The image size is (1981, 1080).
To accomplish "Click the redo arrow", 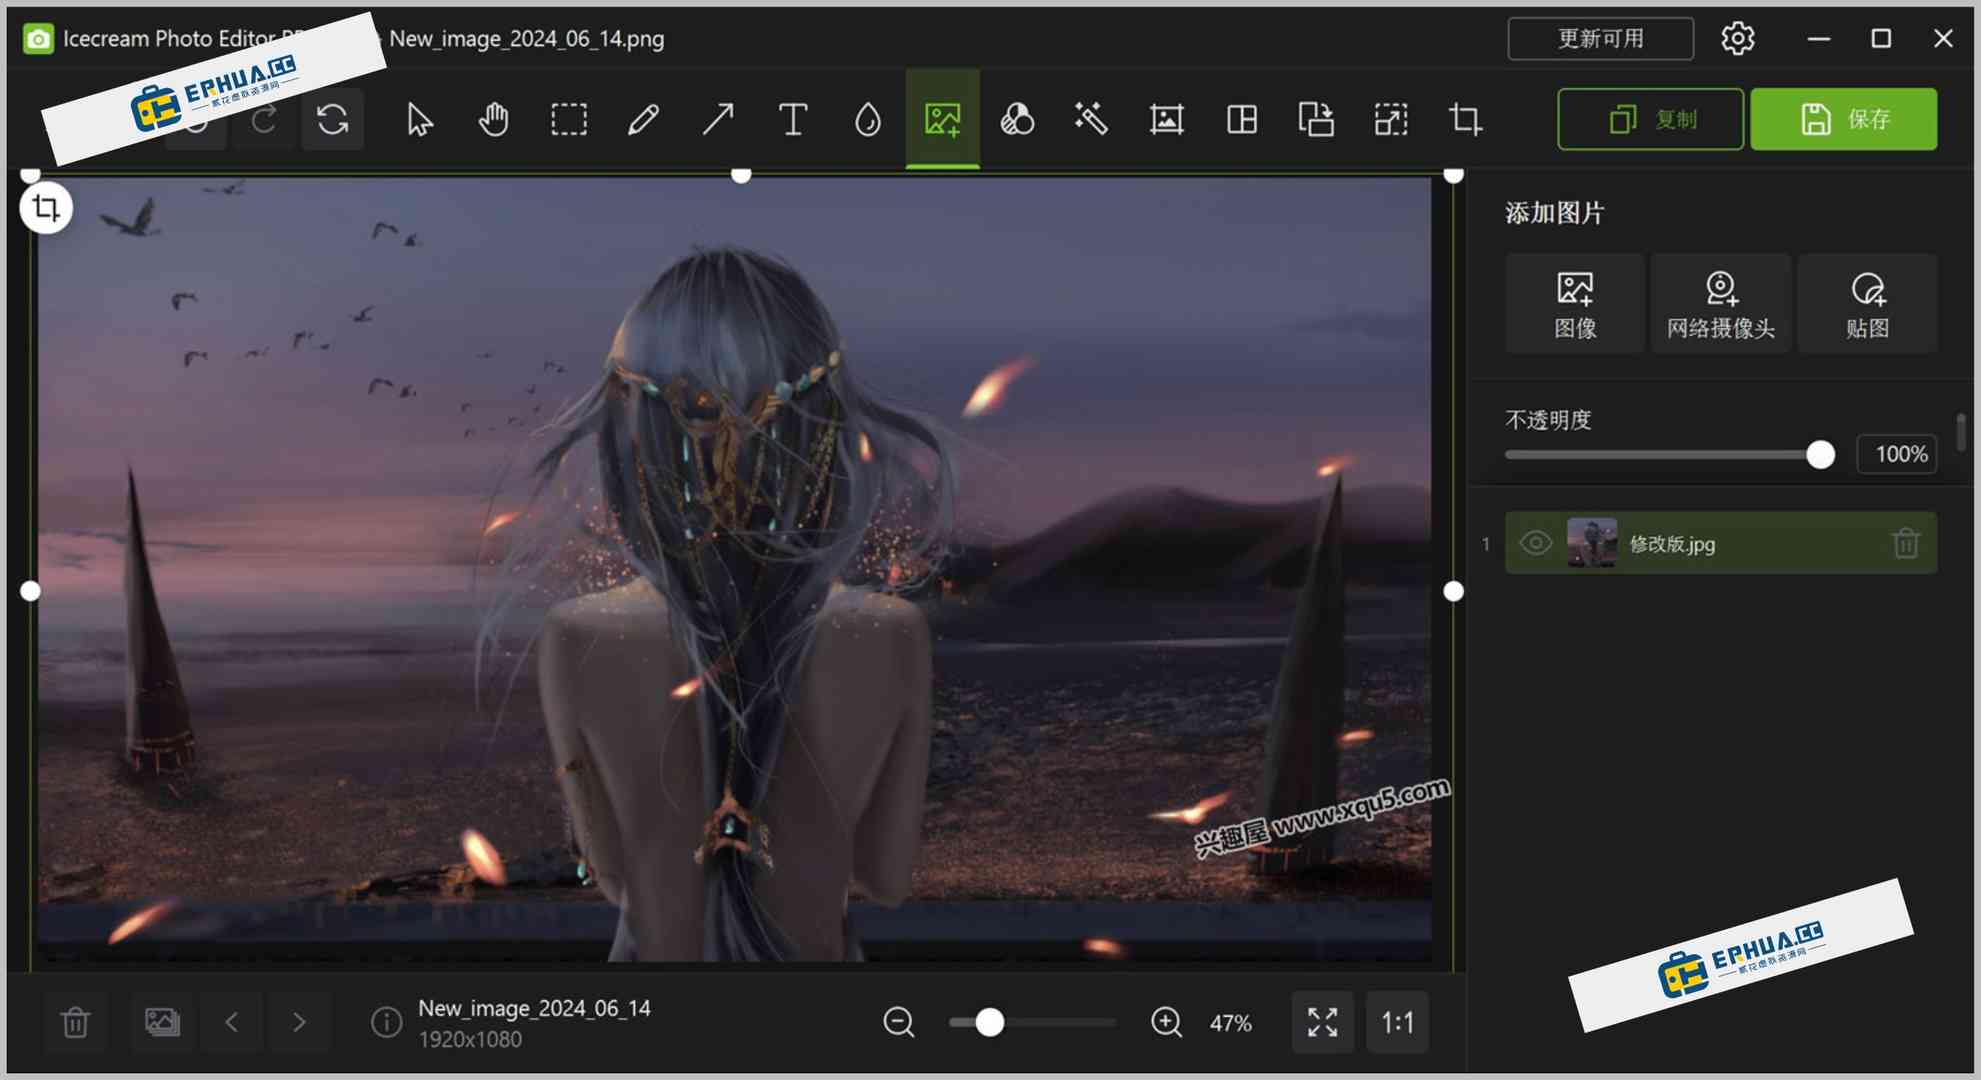I will tap(264, 120).
